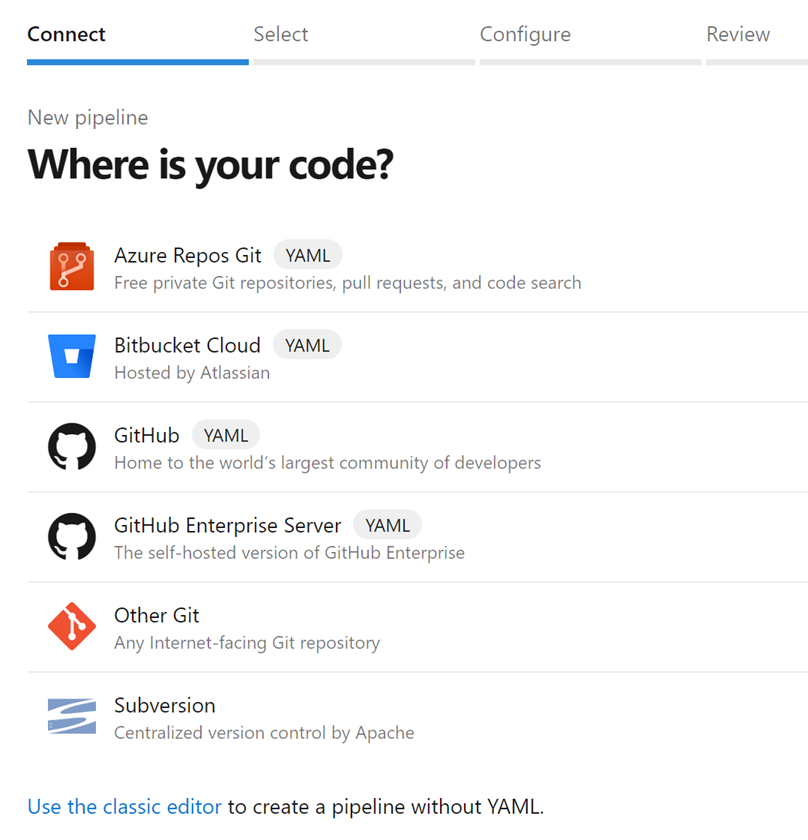Select the YAML badge beside Bitbucket Cloud

click(x=307, y=344)
